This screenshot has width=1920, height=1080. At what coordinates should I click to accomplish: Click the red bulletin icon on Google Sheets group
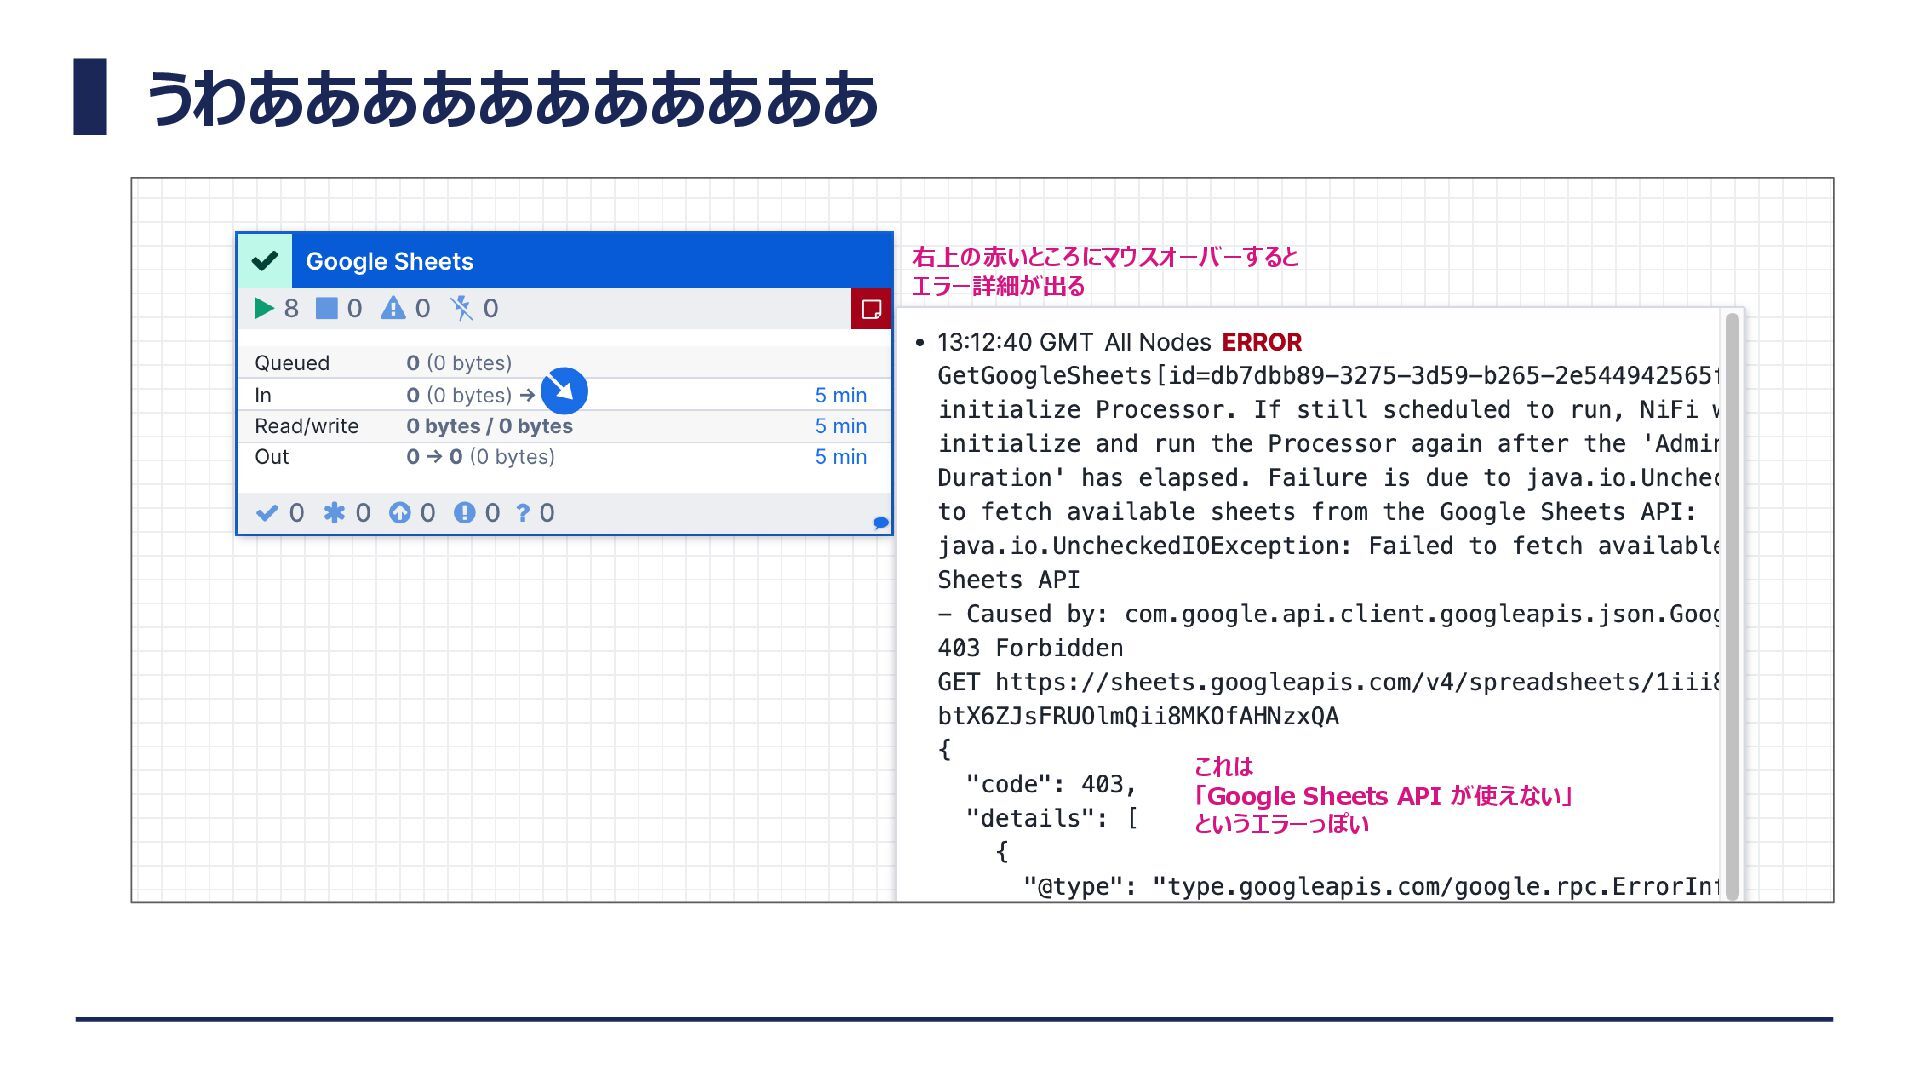coord(870,308)
